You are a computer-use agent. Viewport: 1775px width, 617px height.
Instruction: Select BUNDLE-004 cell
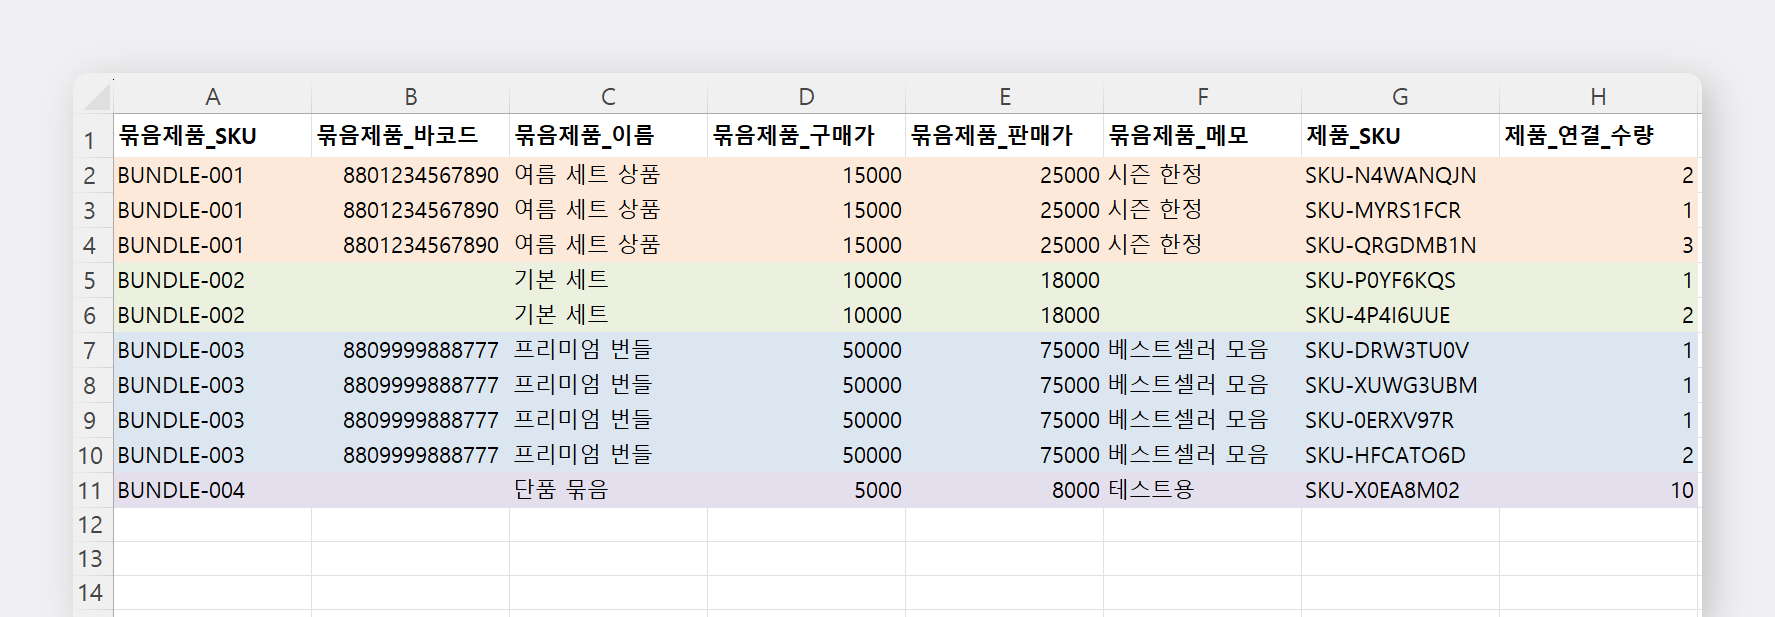click(x=212, y=491)
